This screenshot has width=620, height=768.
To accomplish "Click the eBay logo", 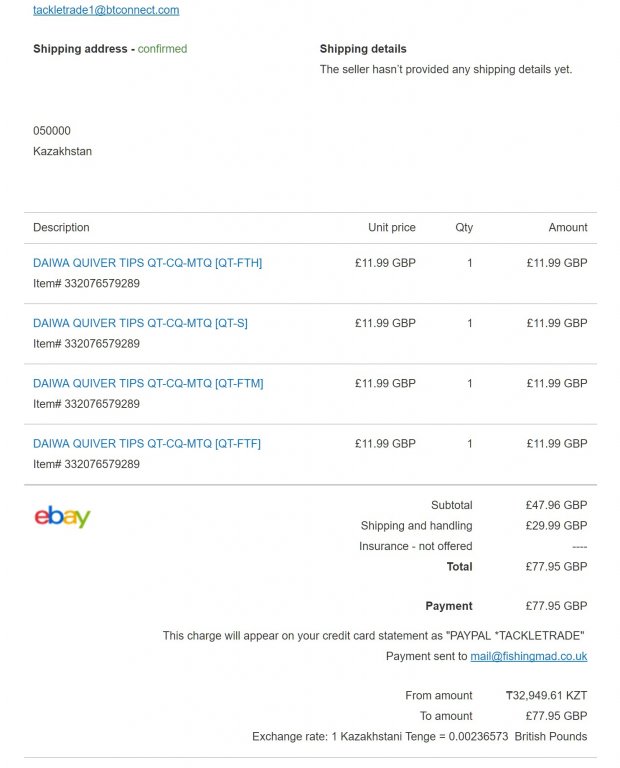I will [x=62, y=516].
